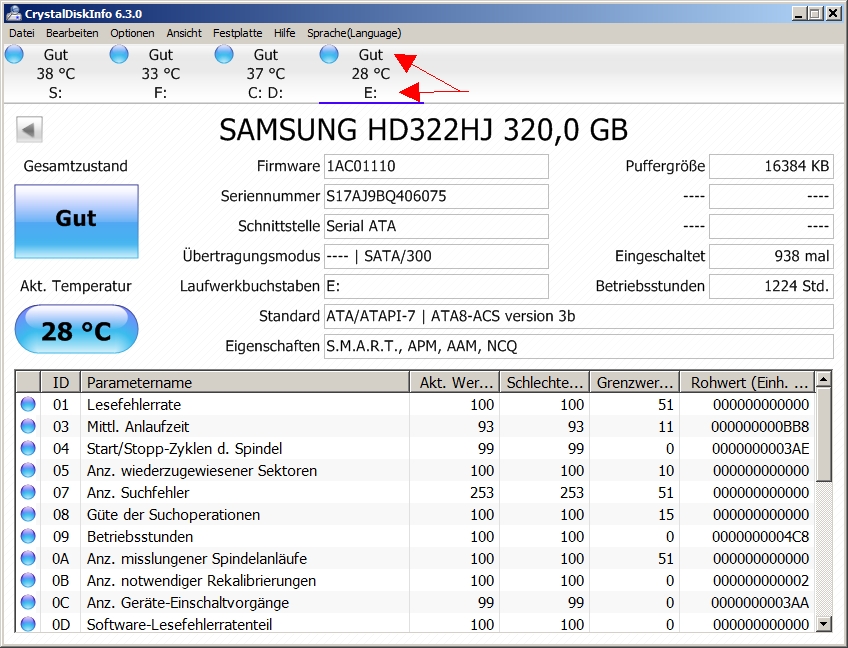Click the Schnittstelle field Serial ATA
848x648 pixels.
436,226
